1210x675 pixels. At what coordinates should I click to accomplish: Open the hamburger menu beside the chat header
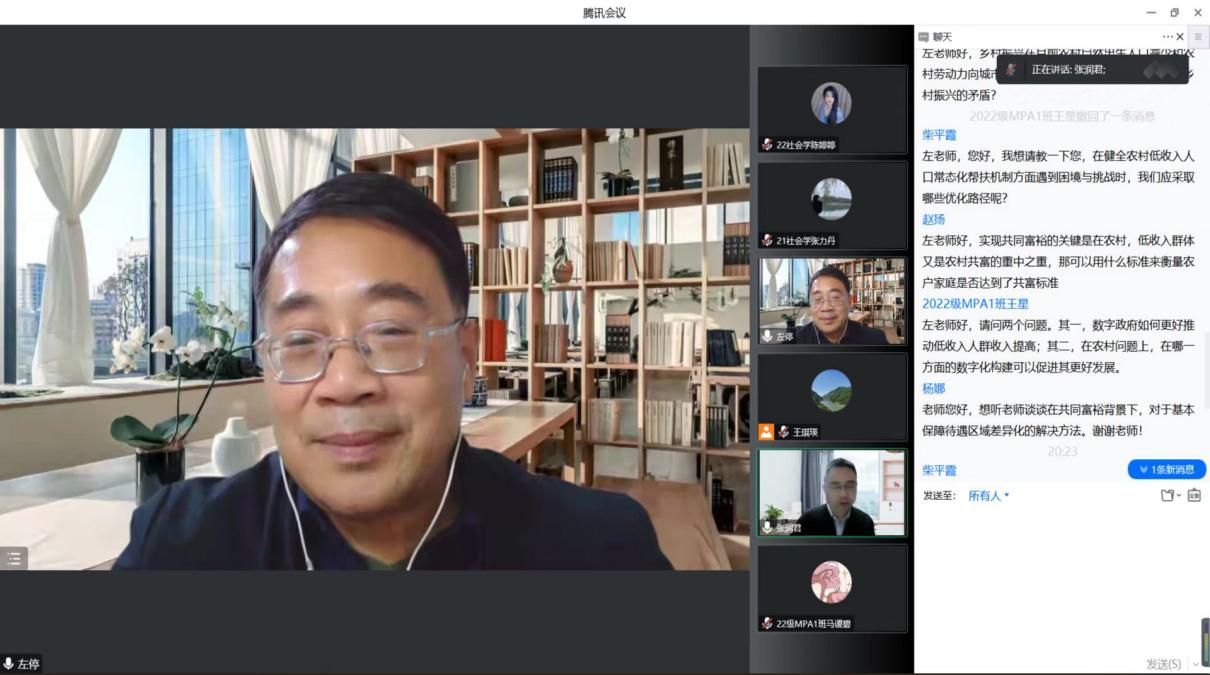tap(1198, 37)
